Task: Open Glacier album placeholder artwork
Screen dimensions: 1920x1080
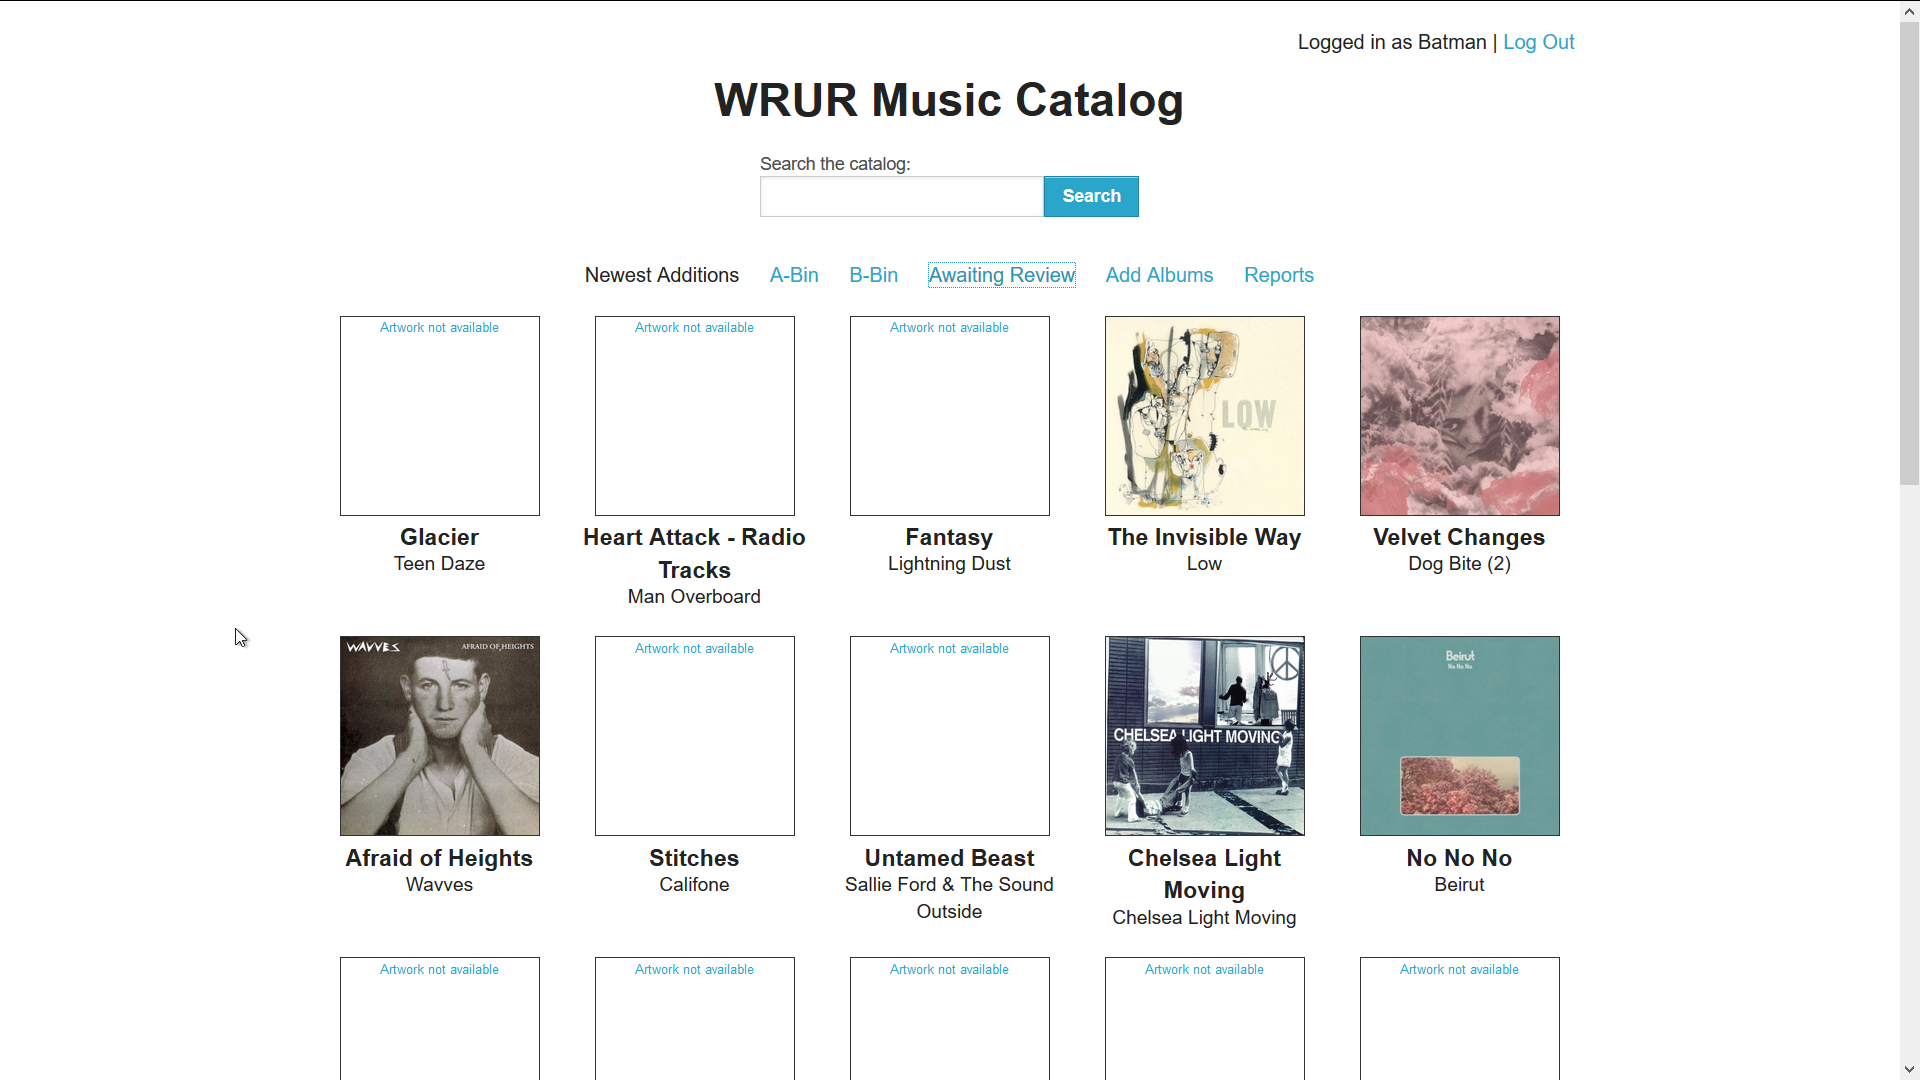Action: pos(439,416)
